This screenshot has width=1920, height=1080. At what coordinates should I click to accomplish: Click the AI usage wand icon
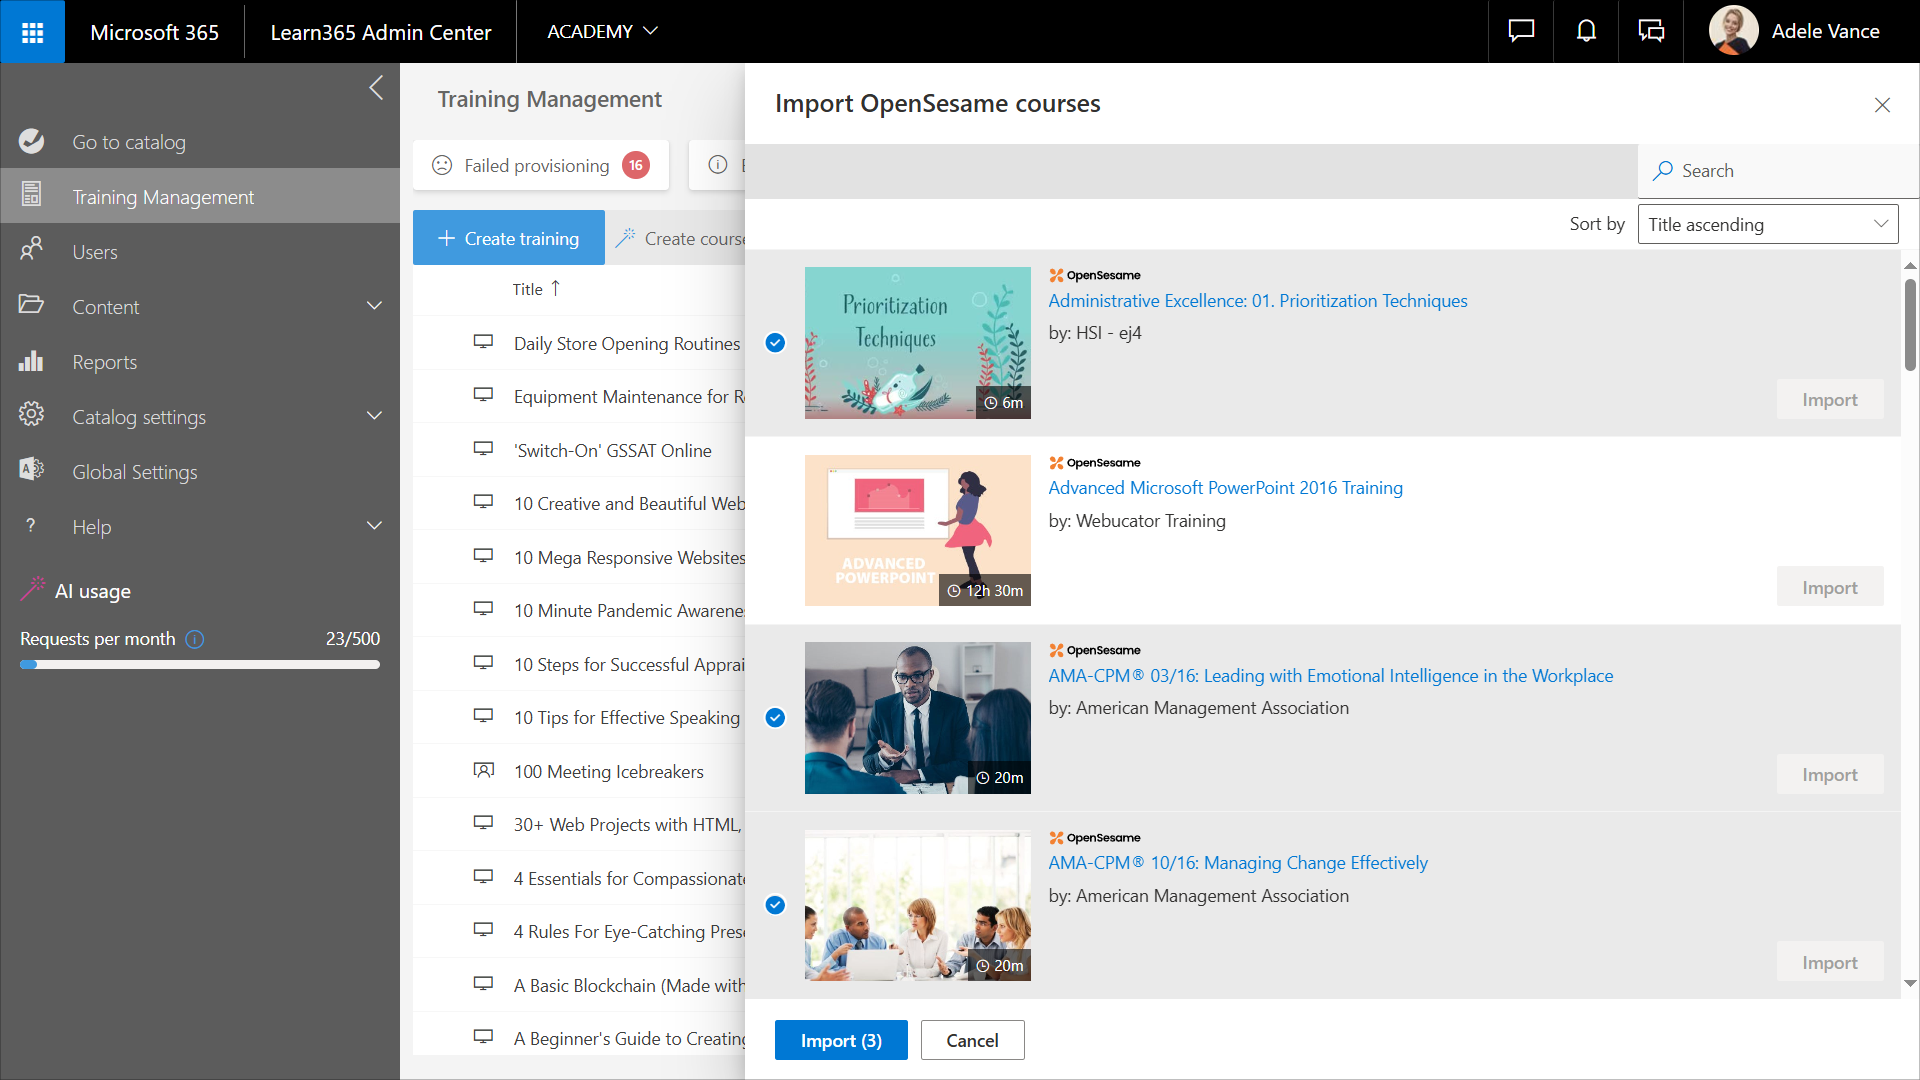pyautogui.click(x=33, y=589)
